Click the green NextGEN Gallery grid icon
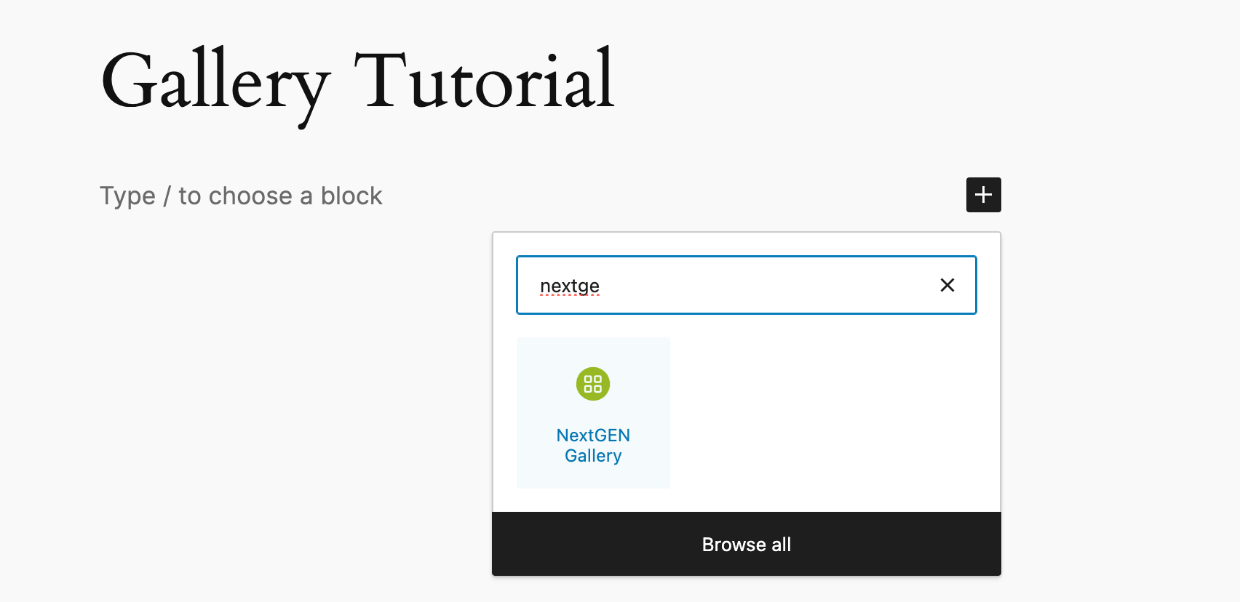 click(x=593, y=384)
